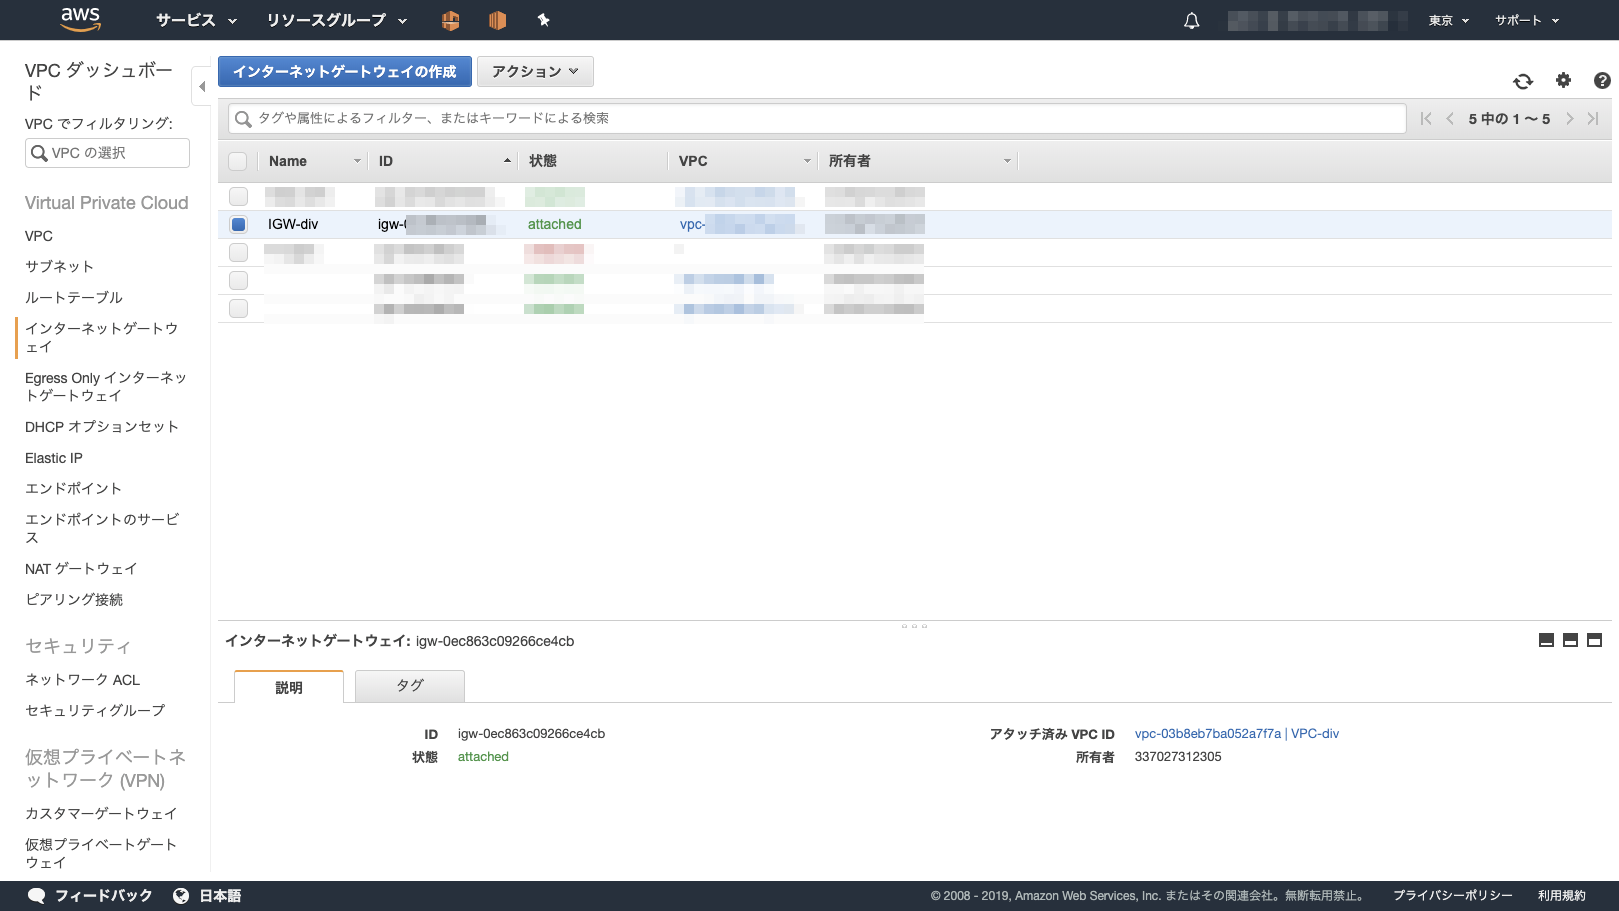Open the 東京 region selector

click(1448, 20)
